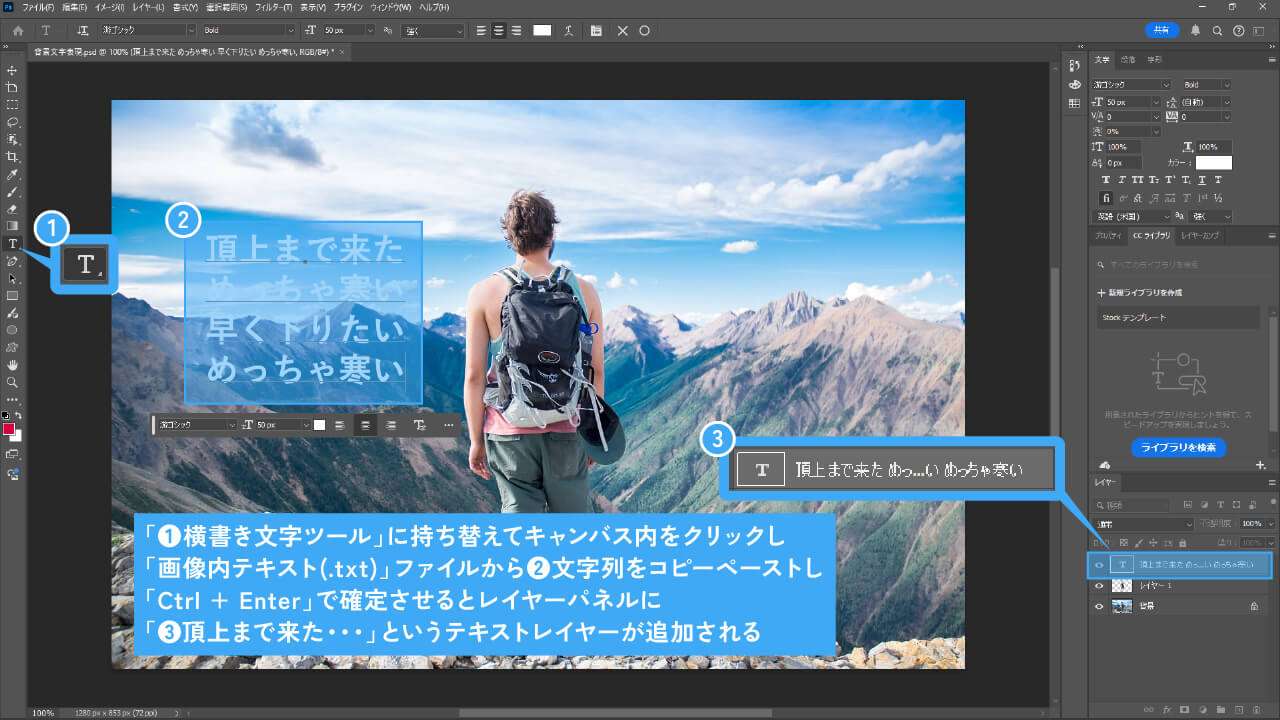Open more options on contextual task bar

tap(448, 425)
